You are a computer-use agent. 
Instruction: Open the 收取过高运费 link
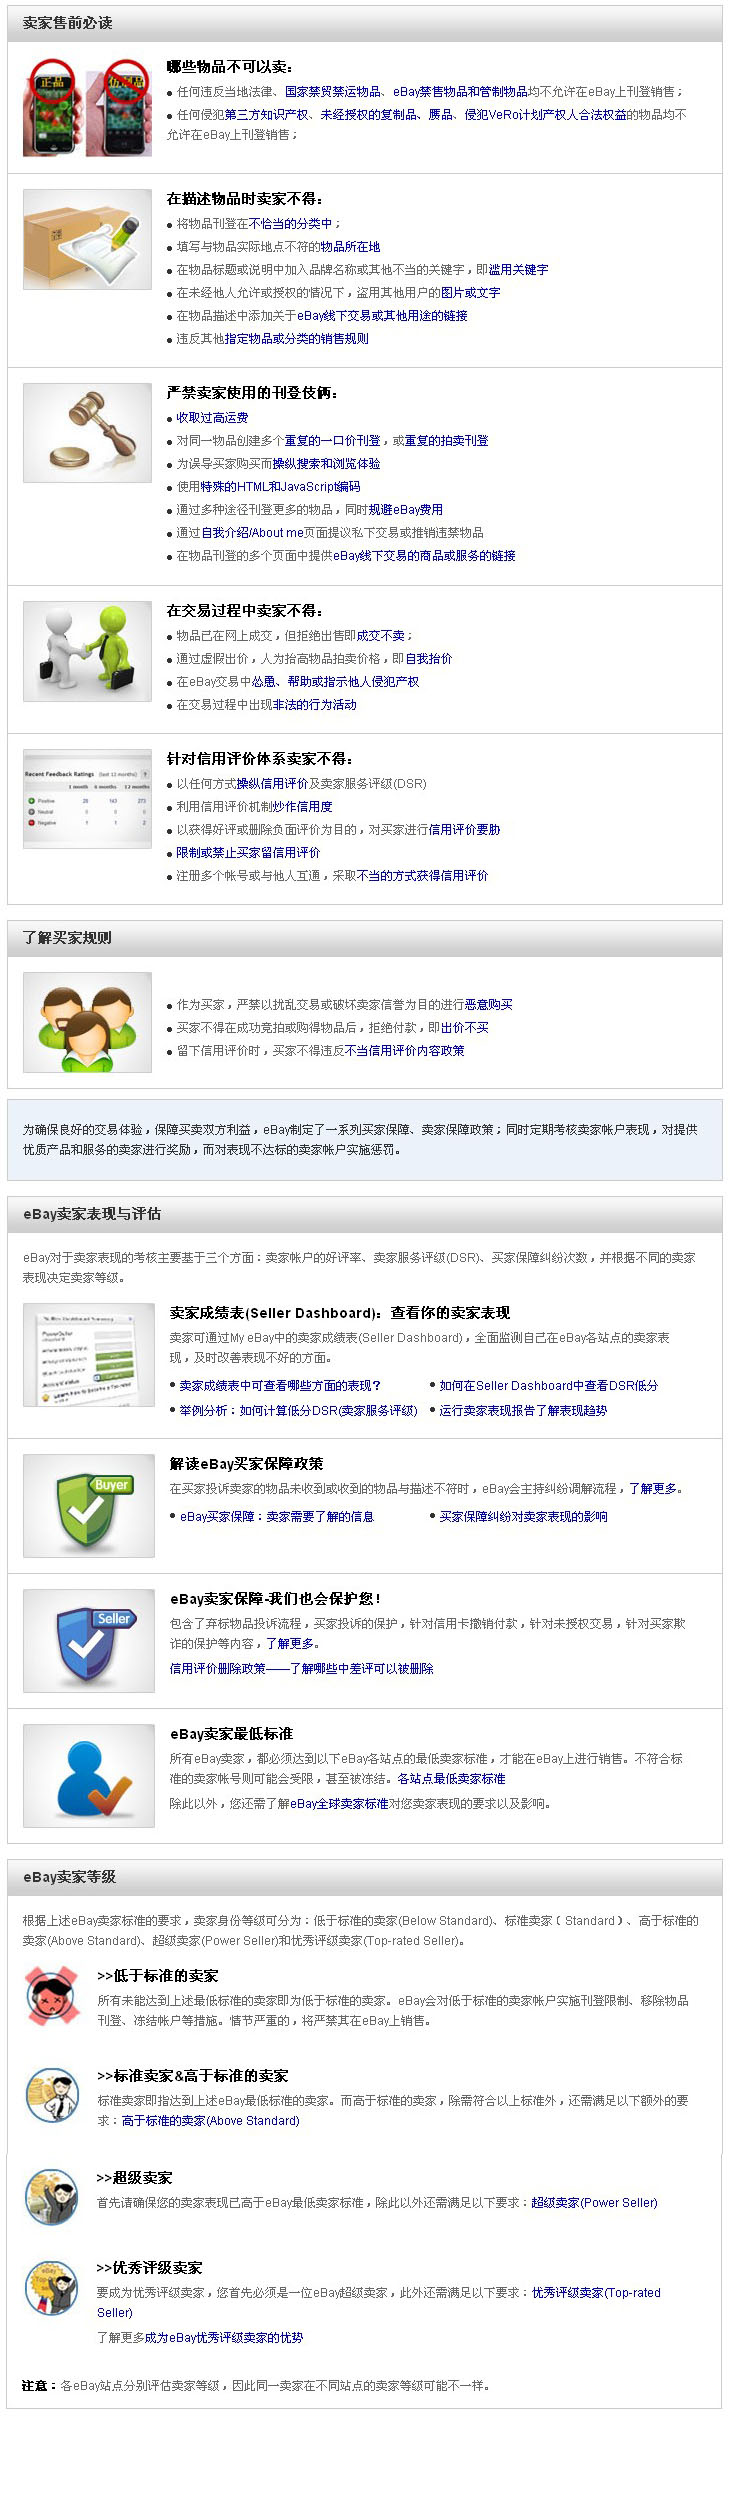(x=212, y=418)
